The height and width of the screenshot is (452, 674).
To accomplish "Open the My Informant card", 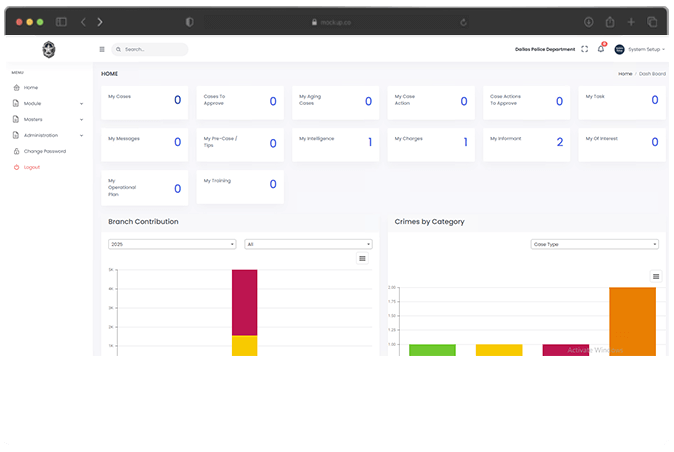I will pos(528,143).
